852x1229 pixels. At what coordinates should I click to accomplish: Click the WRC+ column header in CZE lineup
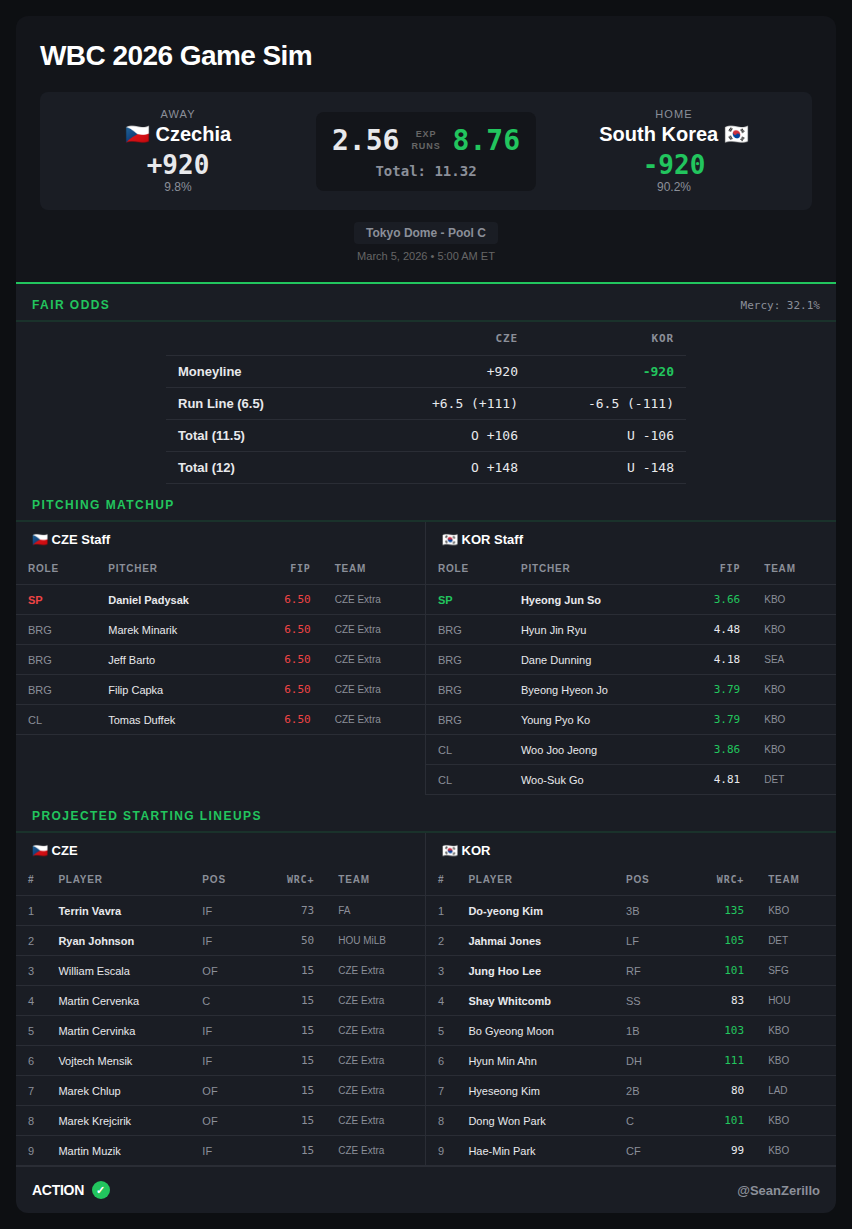(300, 879)
